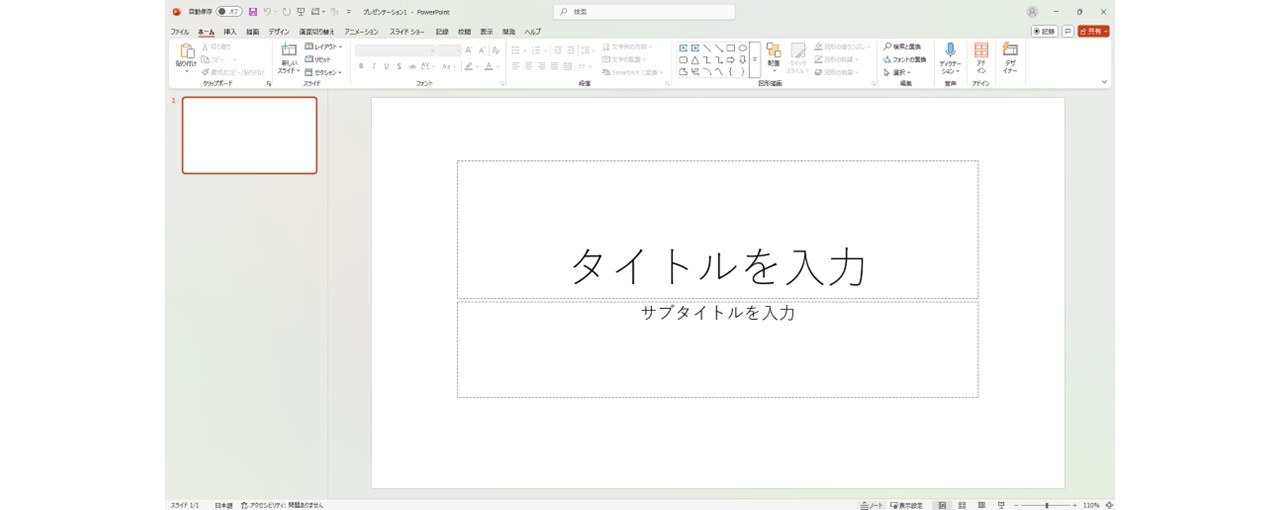Toggle text Shadow formatting
1280x510 pixels.
tap(399, 67)
